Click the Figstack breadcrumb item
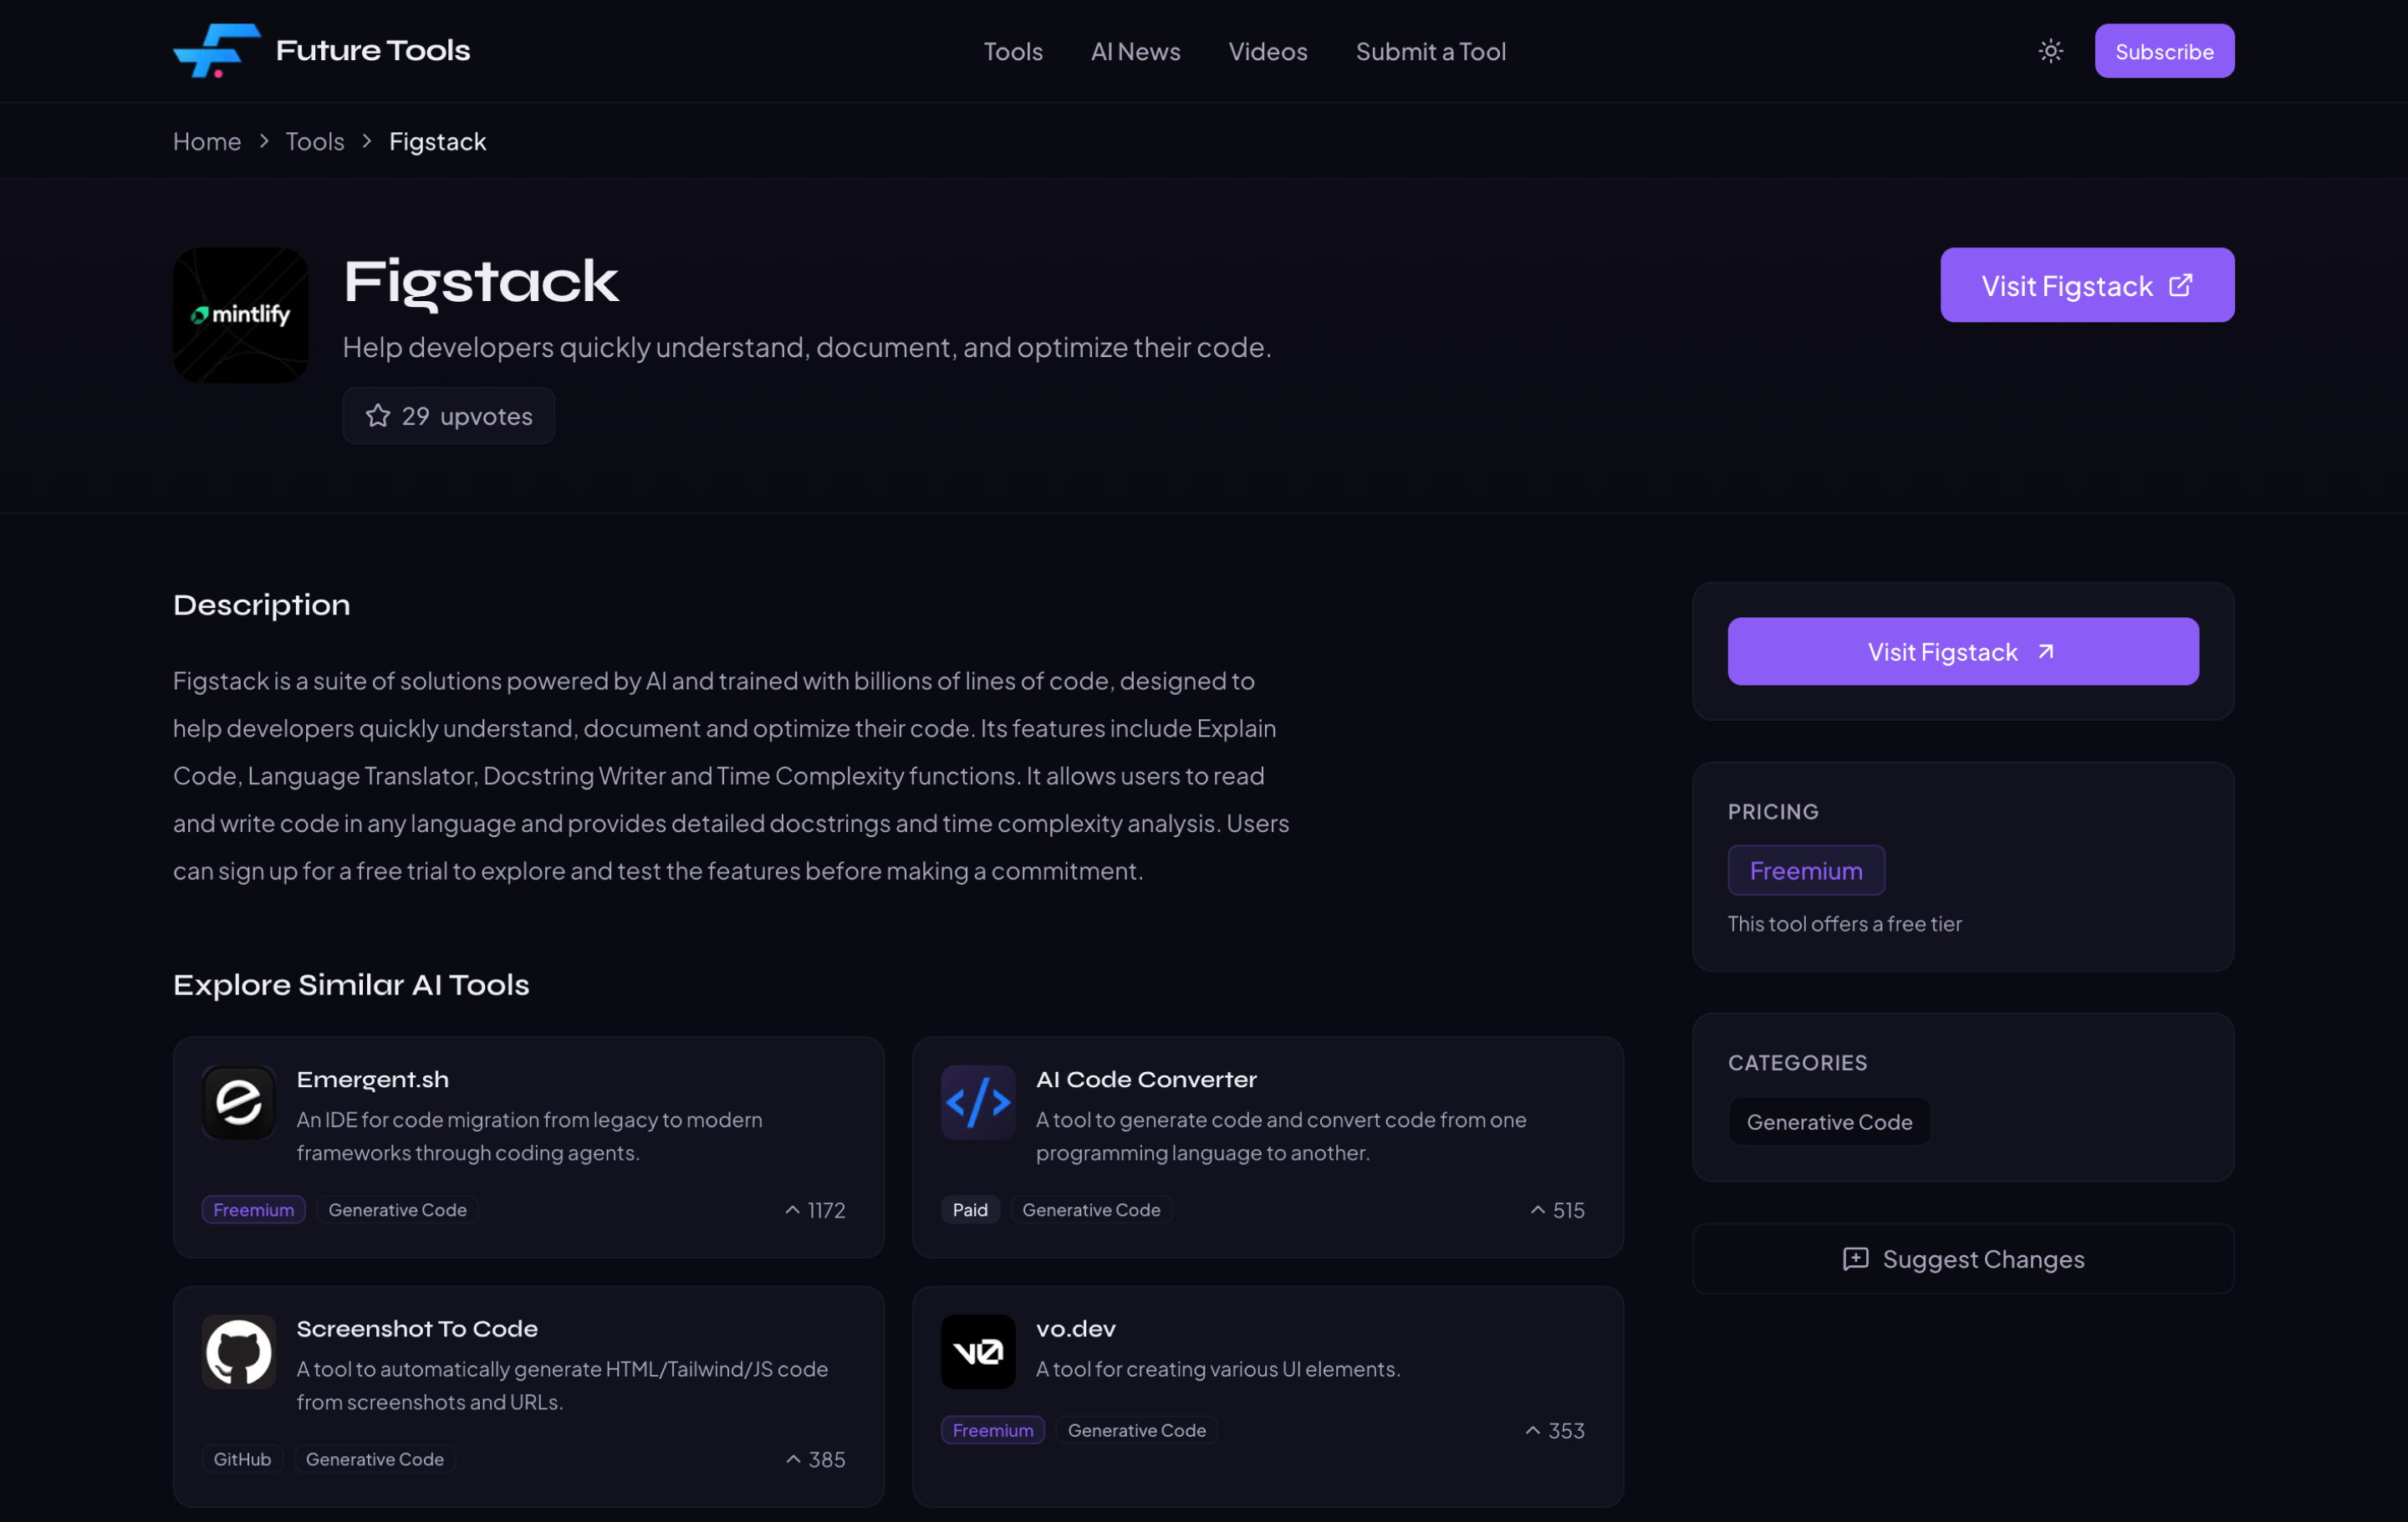 438,141
